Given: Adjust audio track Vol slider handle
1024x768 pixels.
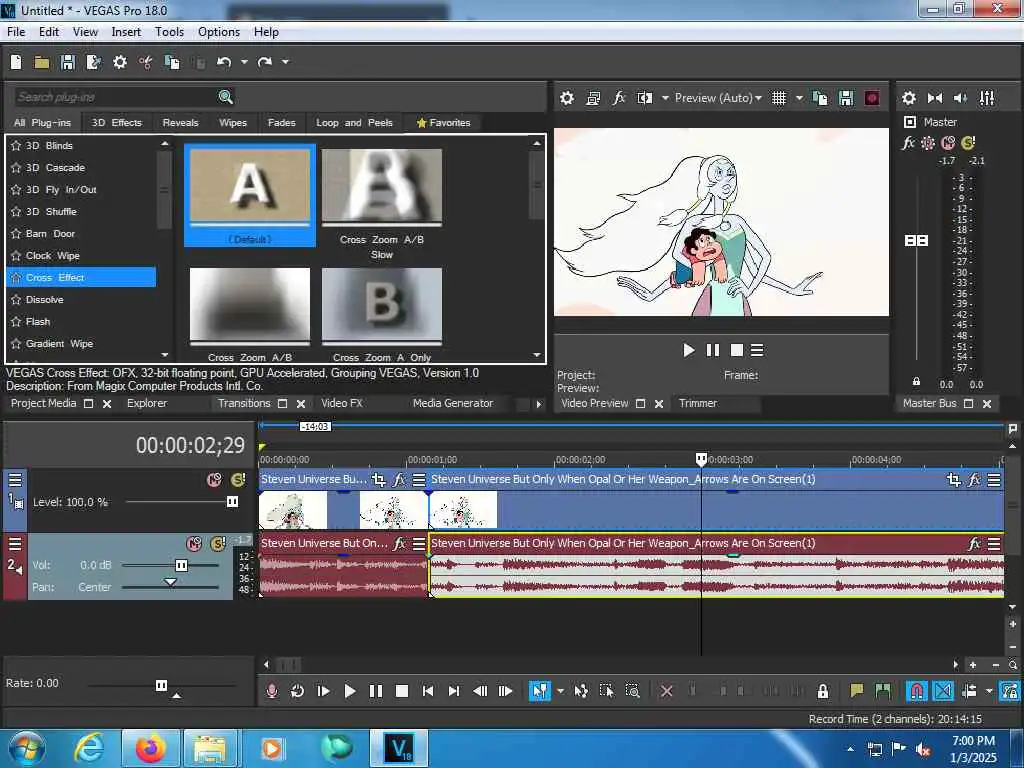Looking at the screenshot, I should 182,565.
